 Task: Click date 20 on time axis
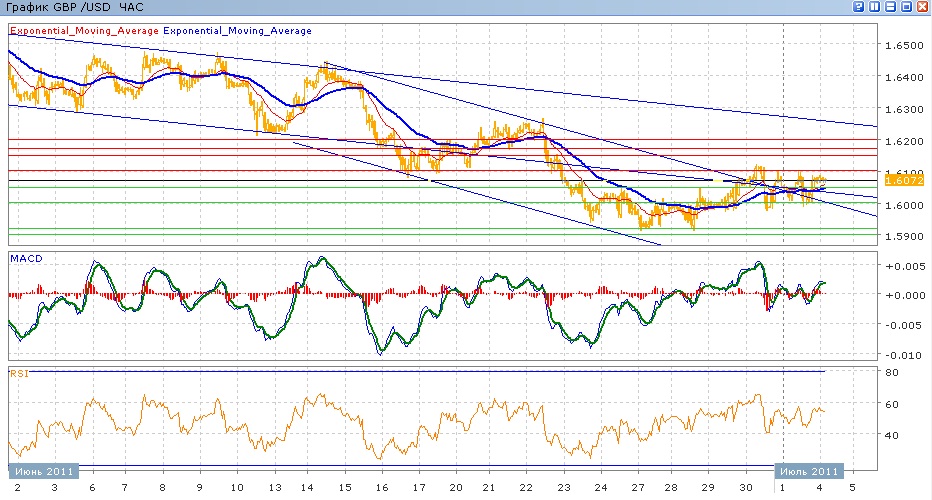[x=456, y=488]
